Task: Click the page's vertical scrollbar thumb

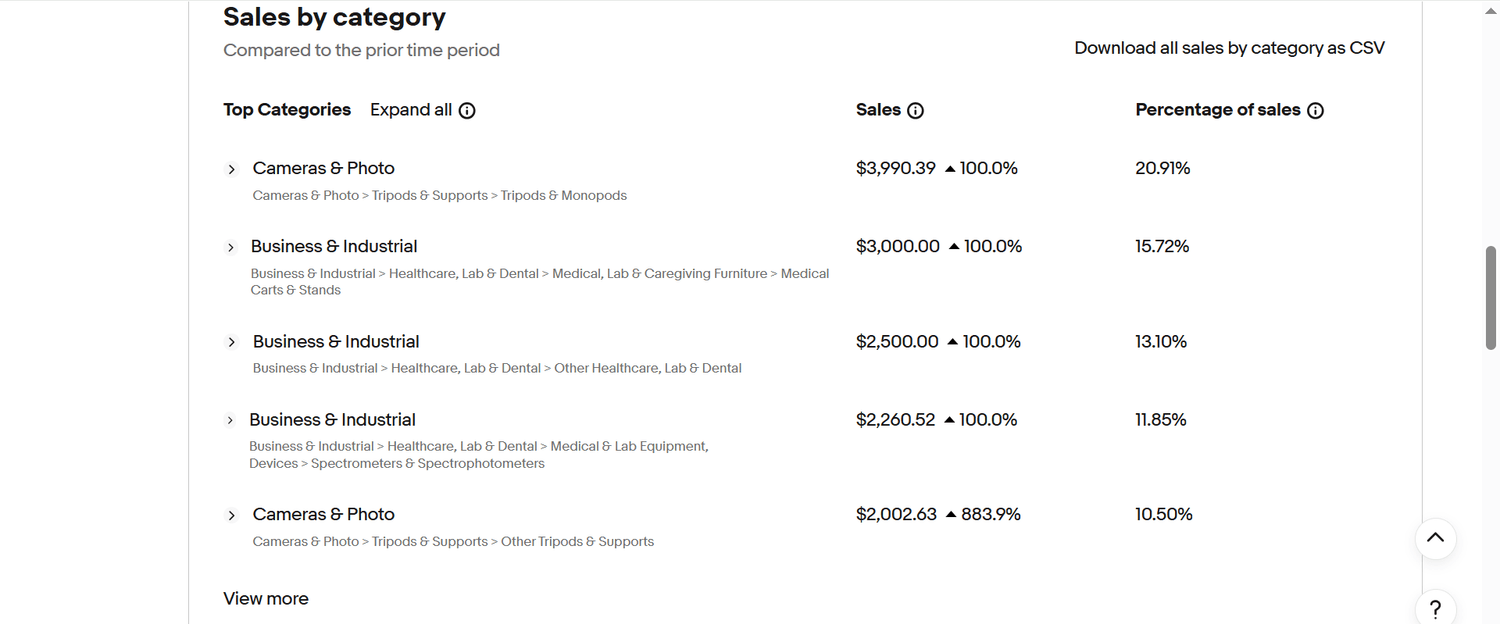Action: (1491, 297)
